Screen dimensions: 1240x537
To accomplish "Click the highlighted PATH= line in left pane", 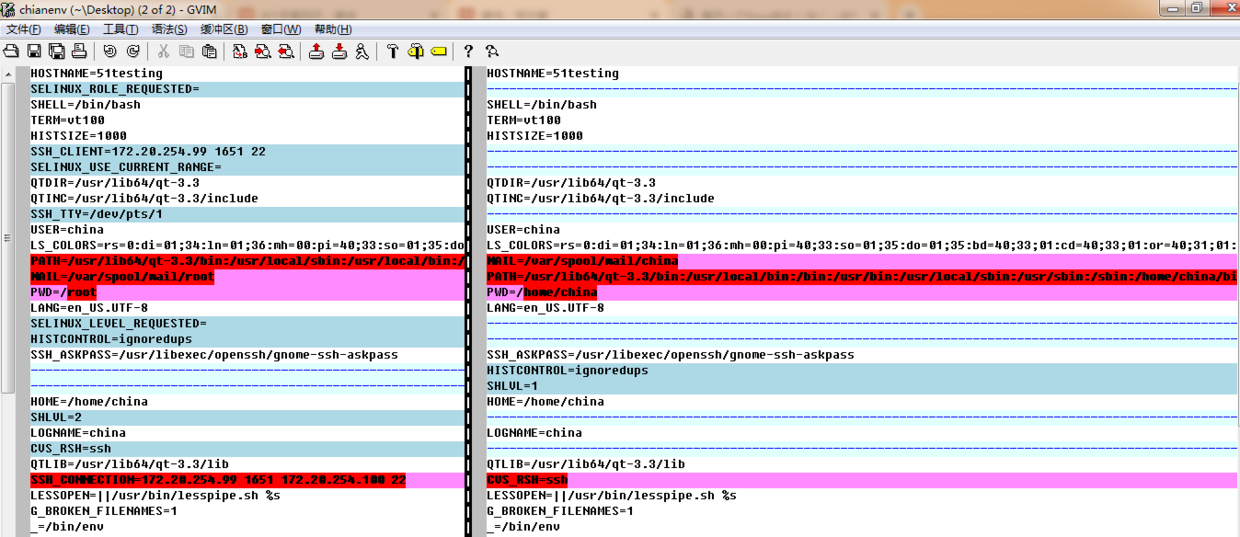I will (248, 261).
